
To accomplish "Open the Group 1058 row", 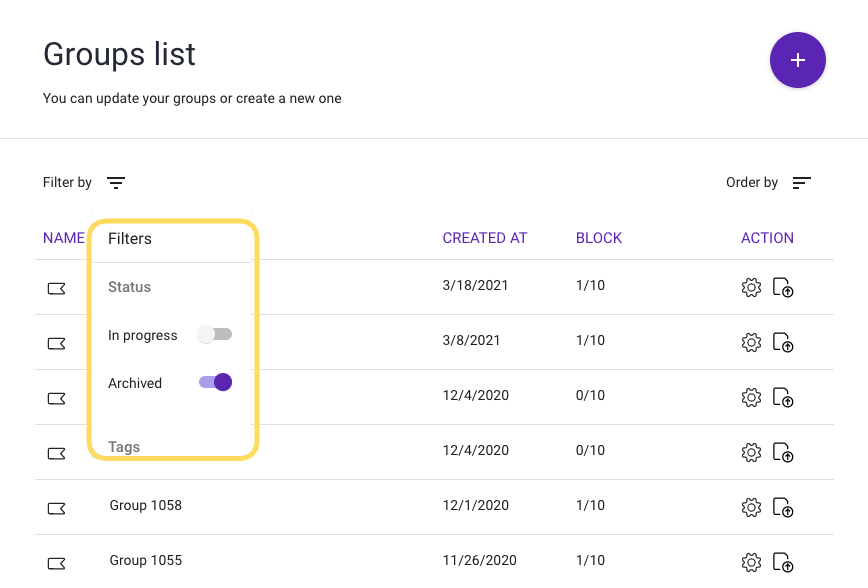I will click(146, 506).
